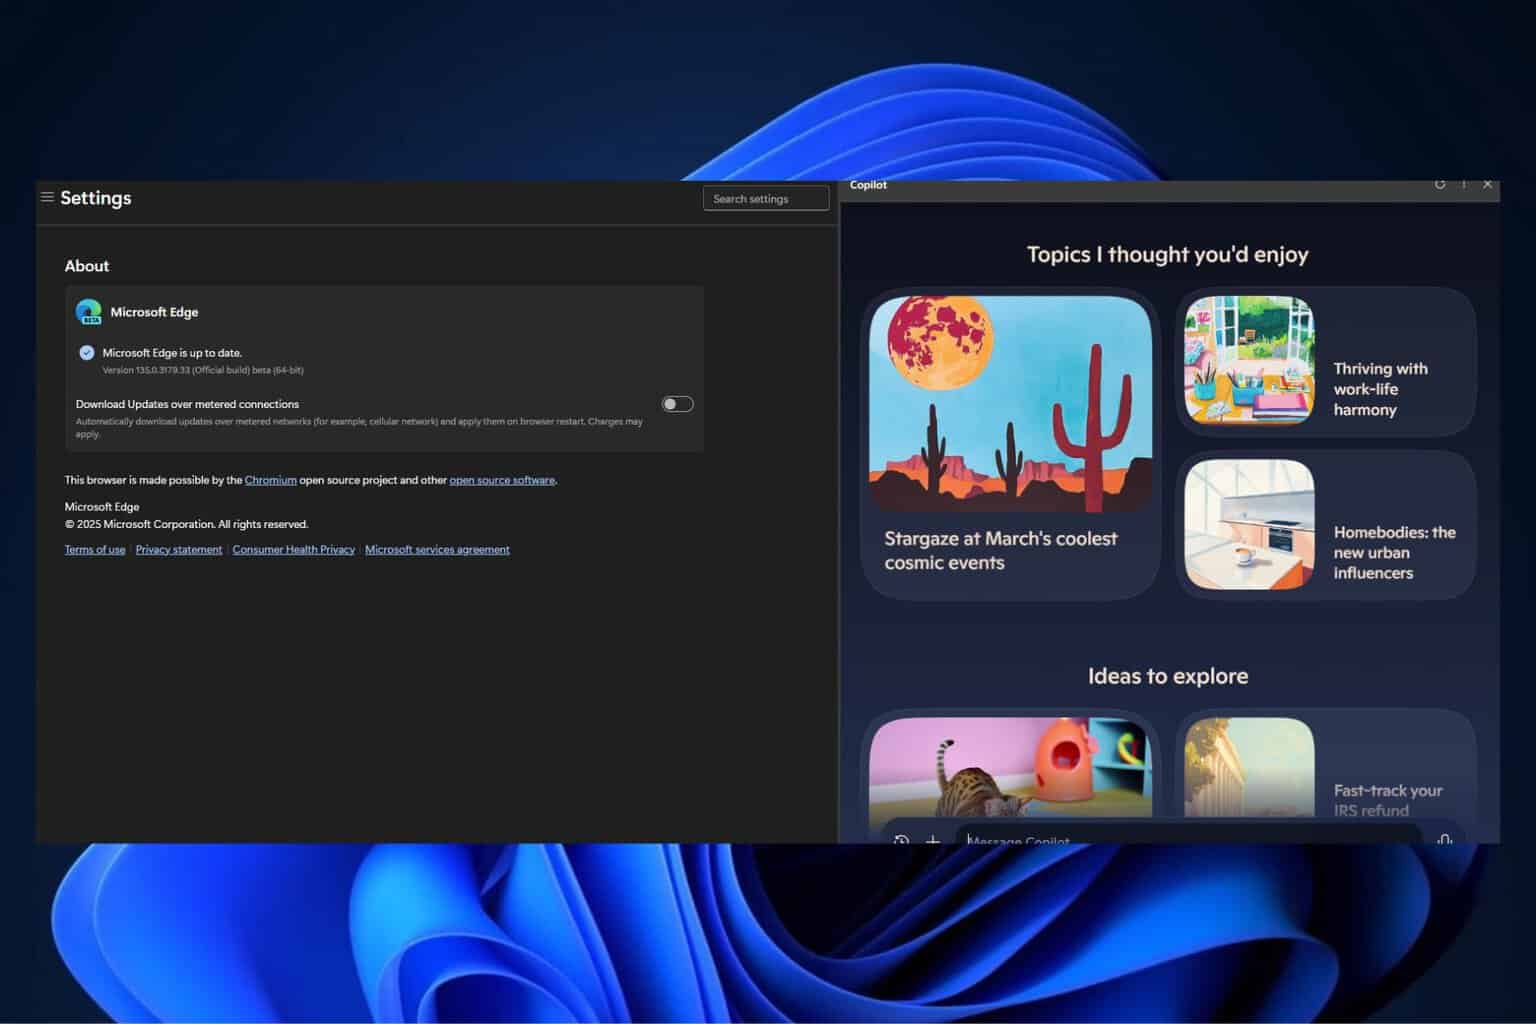1536x1024 pixels.
Task: Click the Search settings input field
Action: pyautogui.click(x=766, y=198)
